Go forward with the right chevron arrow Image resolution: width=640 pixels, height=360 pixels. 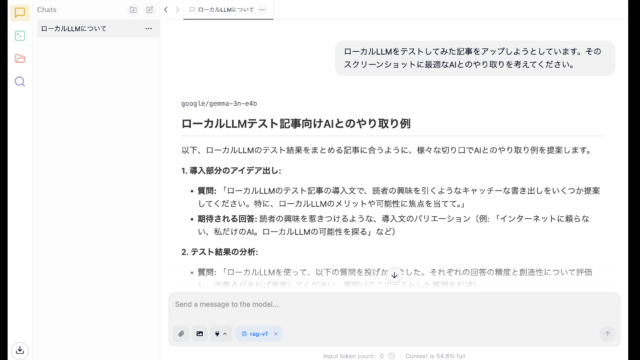pos(177,10)
